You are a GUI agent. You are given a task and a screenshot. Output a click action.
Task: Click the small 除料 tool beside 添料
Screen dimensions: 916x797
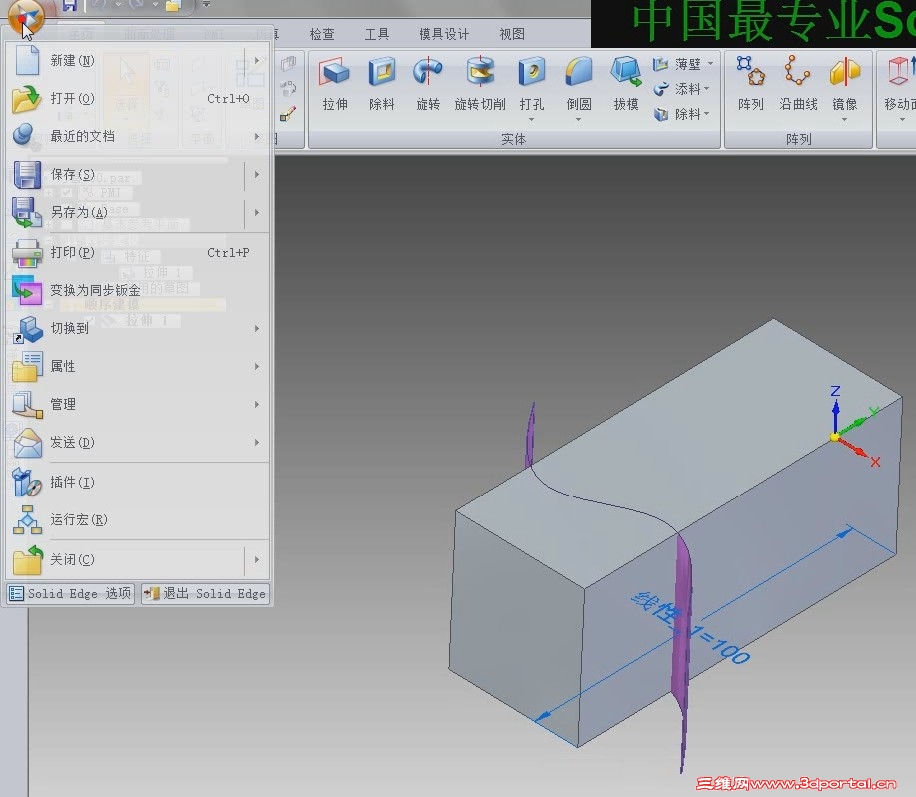click(677, 114)
